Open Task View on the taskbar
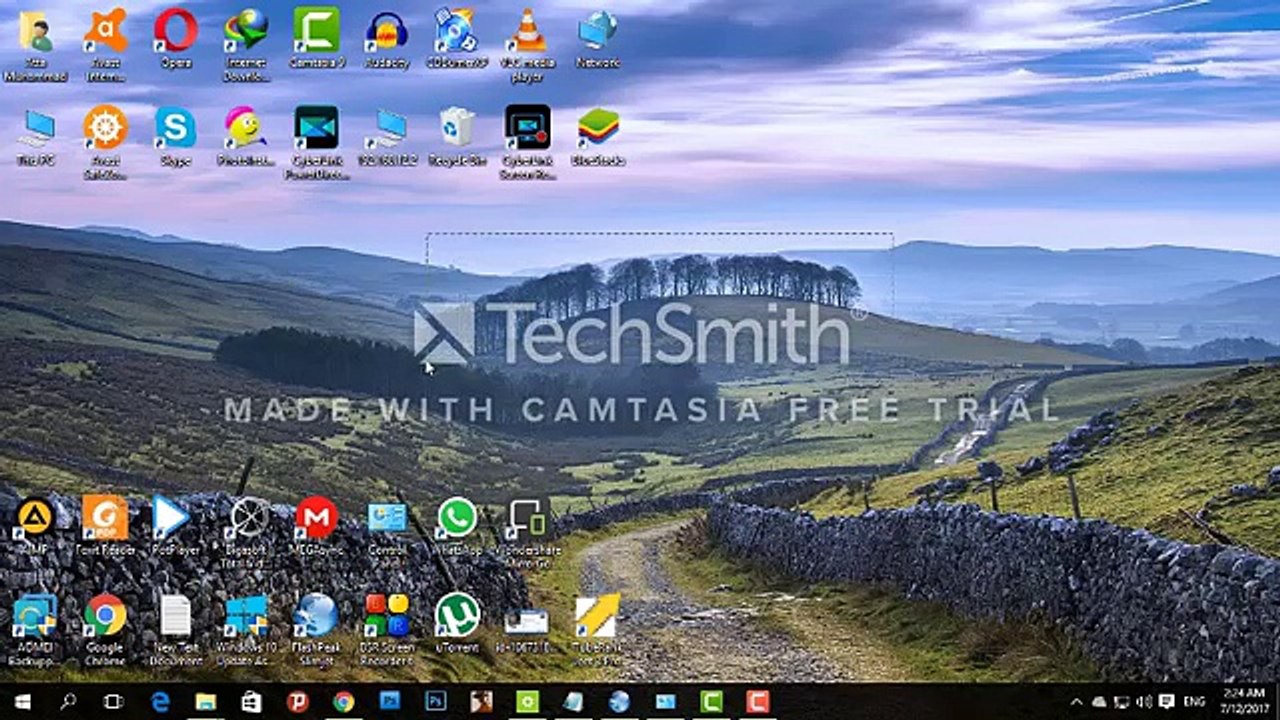The width and height of the screenshot is (1280, 720). coord(113,702)
